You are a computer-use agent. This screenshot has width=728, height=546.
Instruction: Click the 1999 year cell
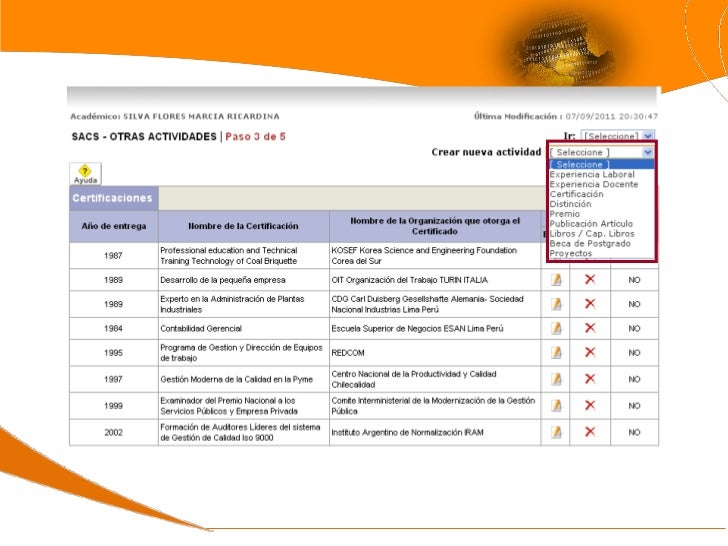click(114, 406)
